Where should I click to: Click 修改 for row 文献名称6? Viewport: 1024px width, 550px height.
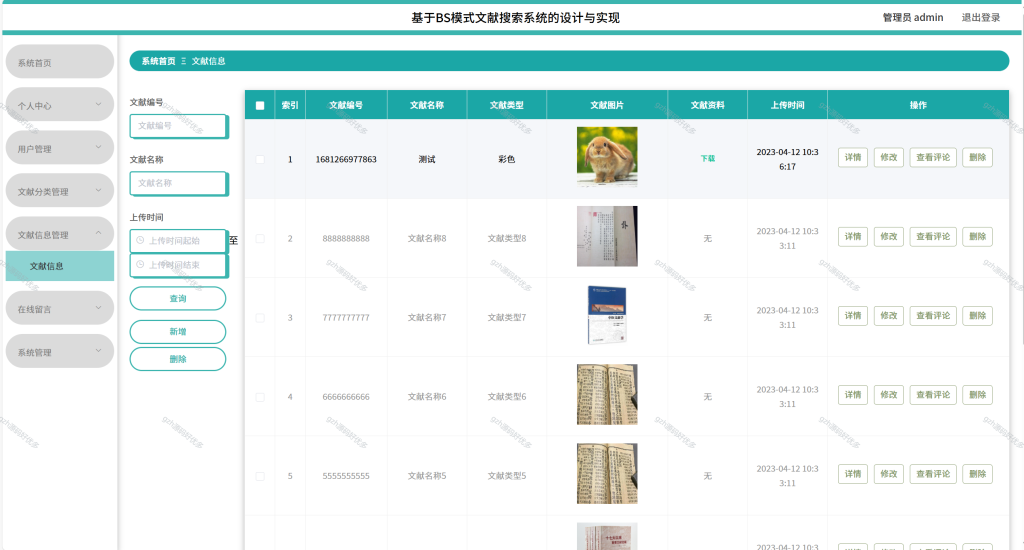coord(889,395)
